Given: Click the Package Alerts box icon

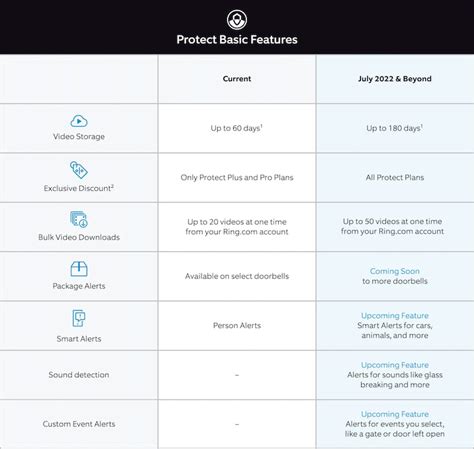Looking at the screenshot, I should 79,269.
